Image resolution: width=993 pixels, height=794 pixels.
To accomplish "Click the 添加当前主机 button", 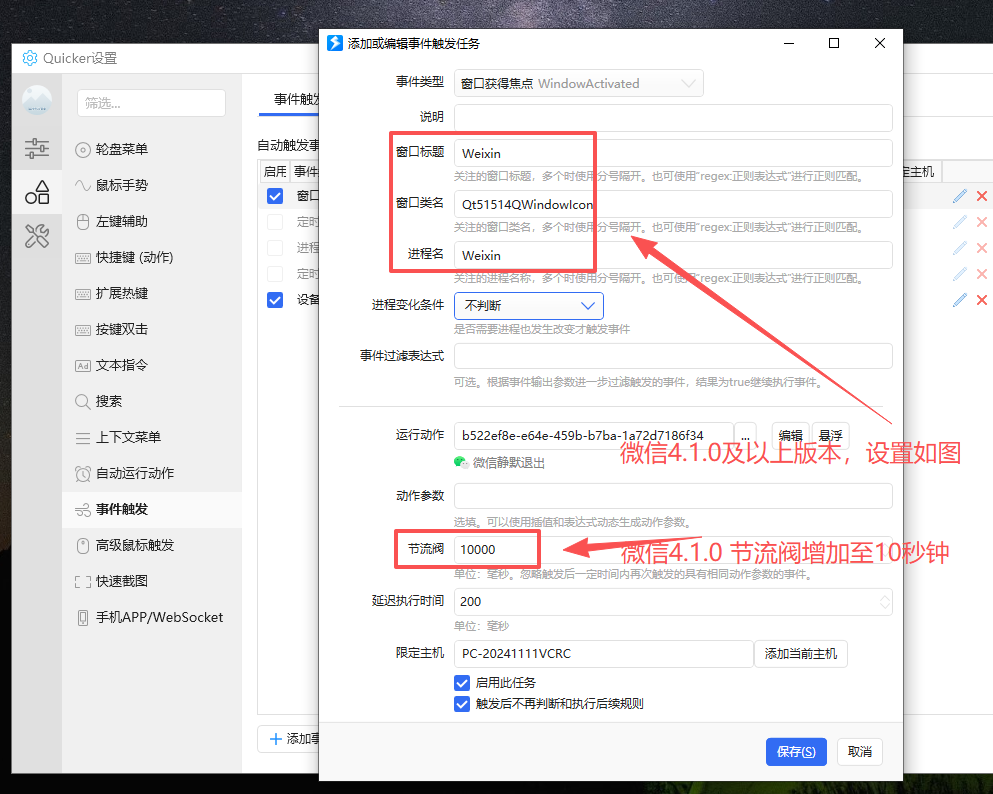I will click(x=800, y=653).
